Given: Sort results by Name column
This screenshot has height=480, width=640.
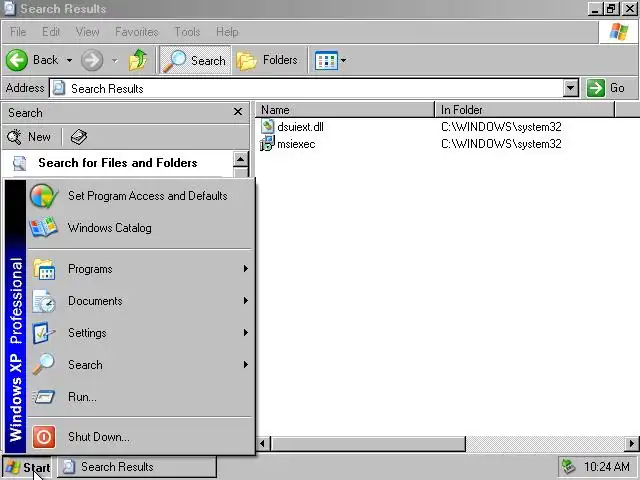Looking at the screenshot, I should [x=345, y=109].
